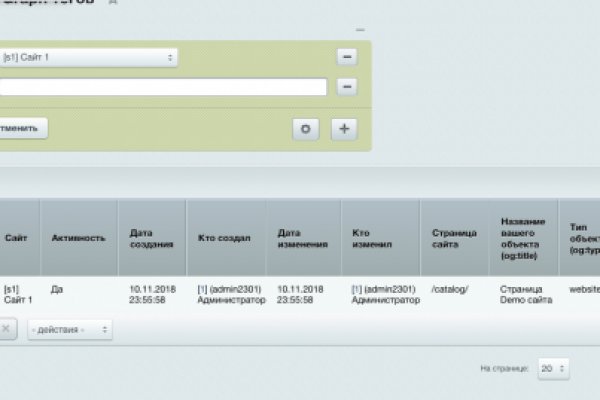Click the X button beside actions dropdown

click(5, 329)
